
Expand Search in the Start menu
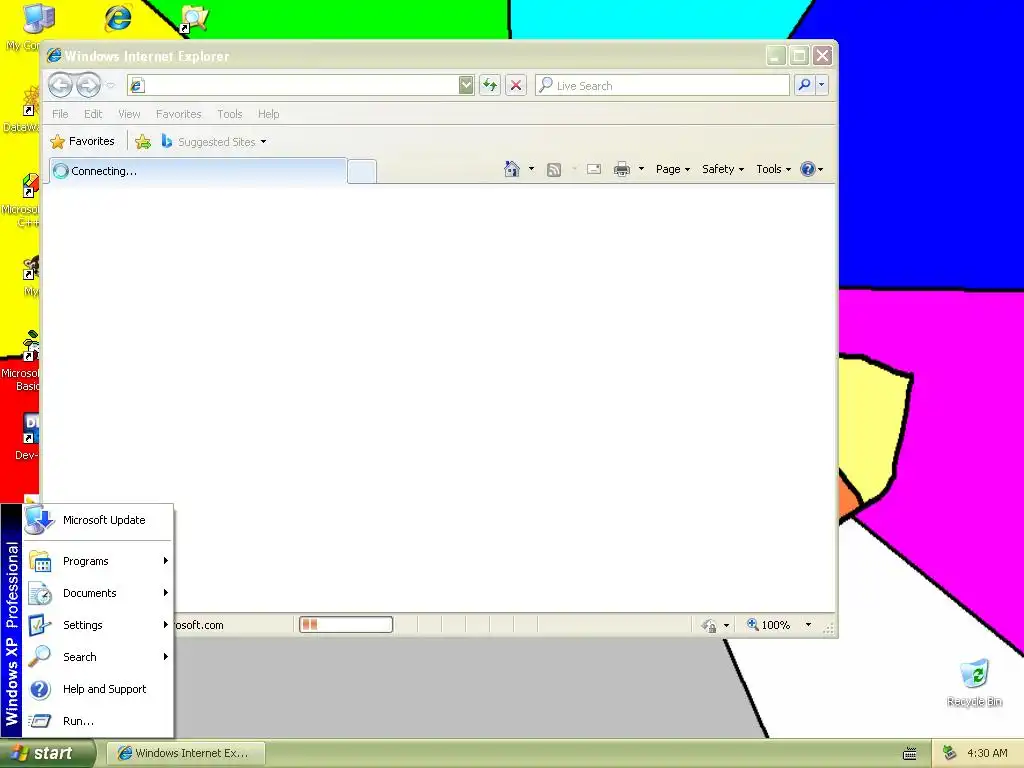click(x=98, y=657)
